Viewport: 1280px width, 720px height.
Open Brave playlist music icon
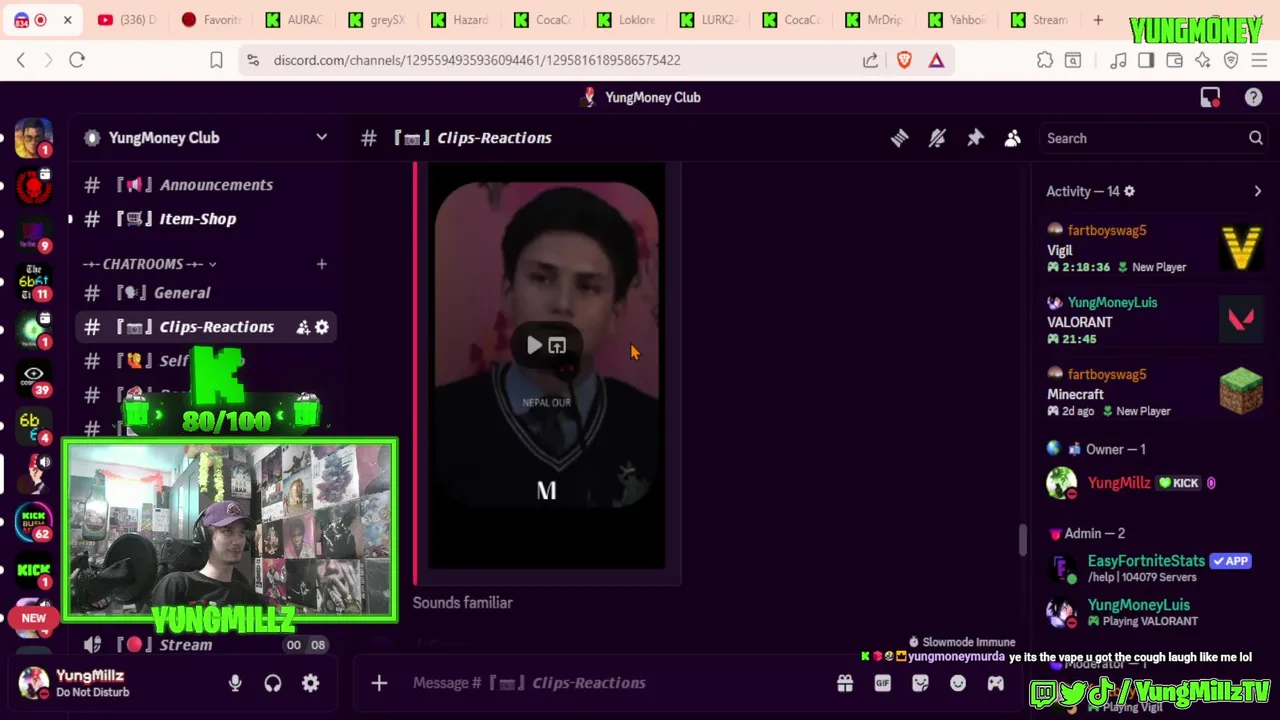pos(1118,60)
